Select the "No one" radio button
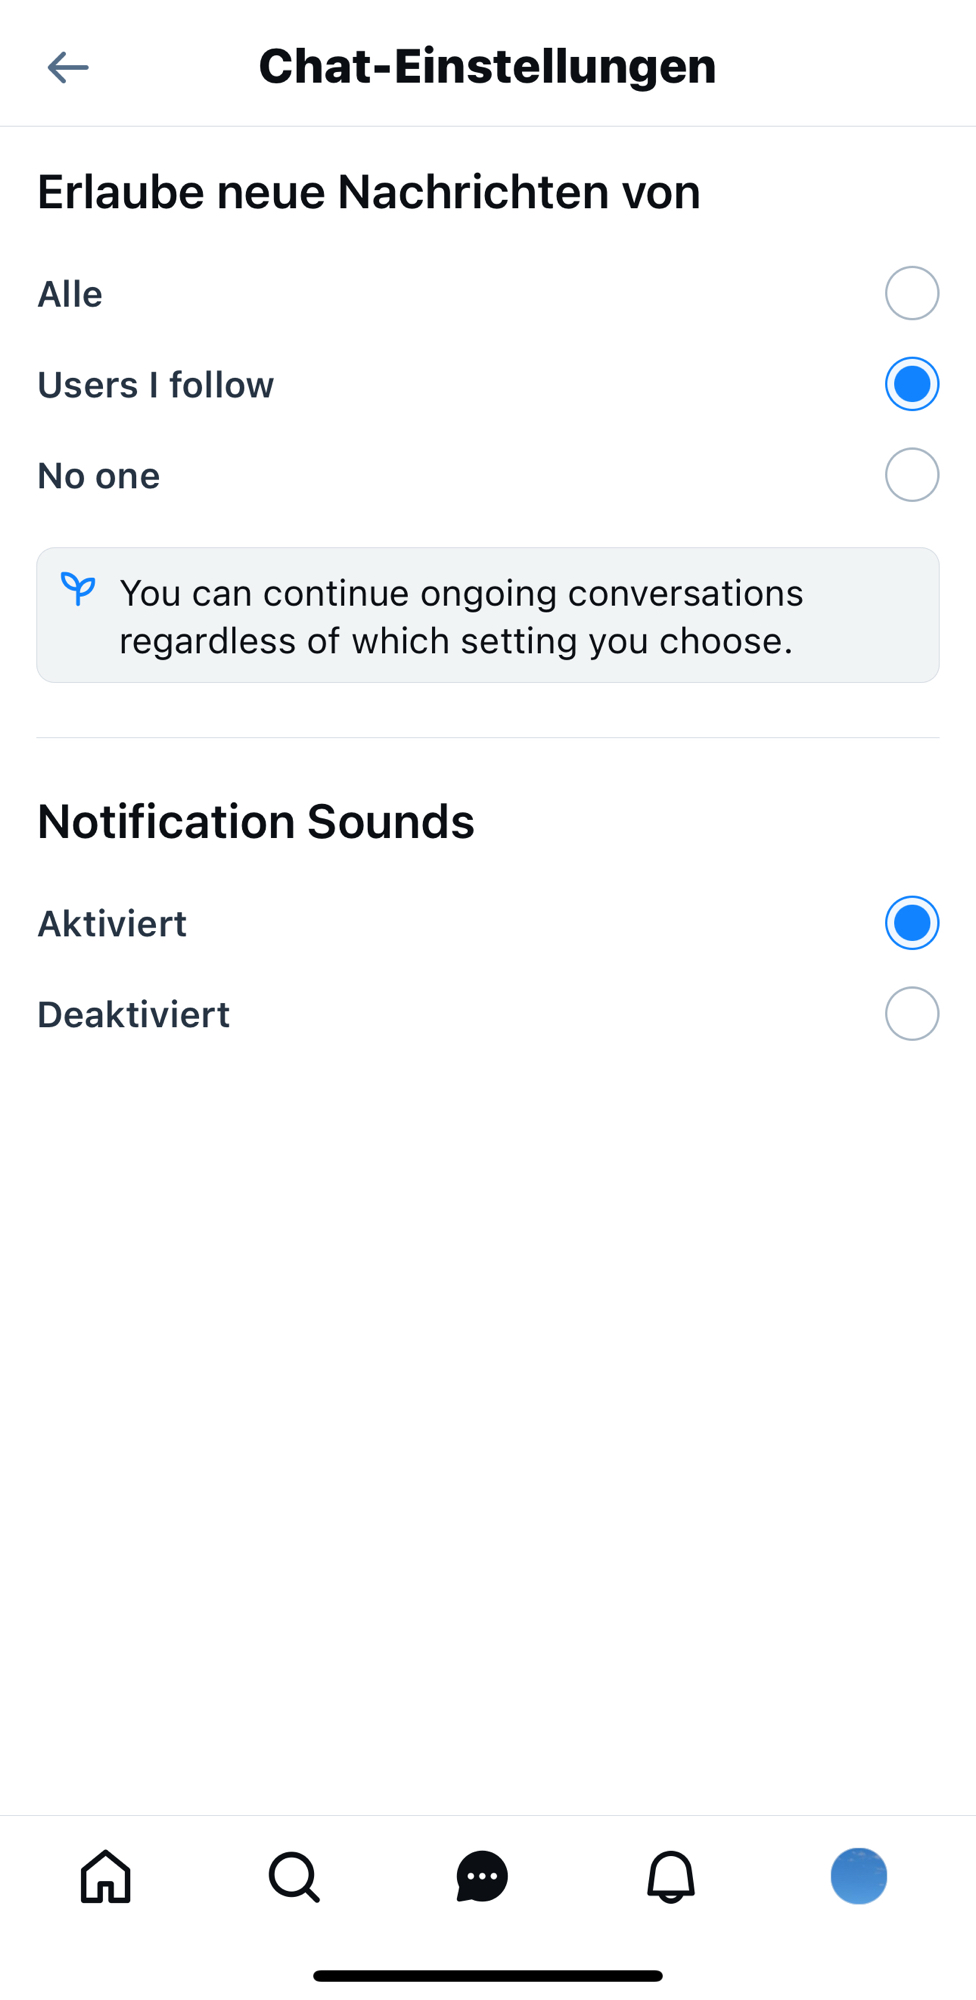This screenshot has height=2000, width=976. (911, 475)
